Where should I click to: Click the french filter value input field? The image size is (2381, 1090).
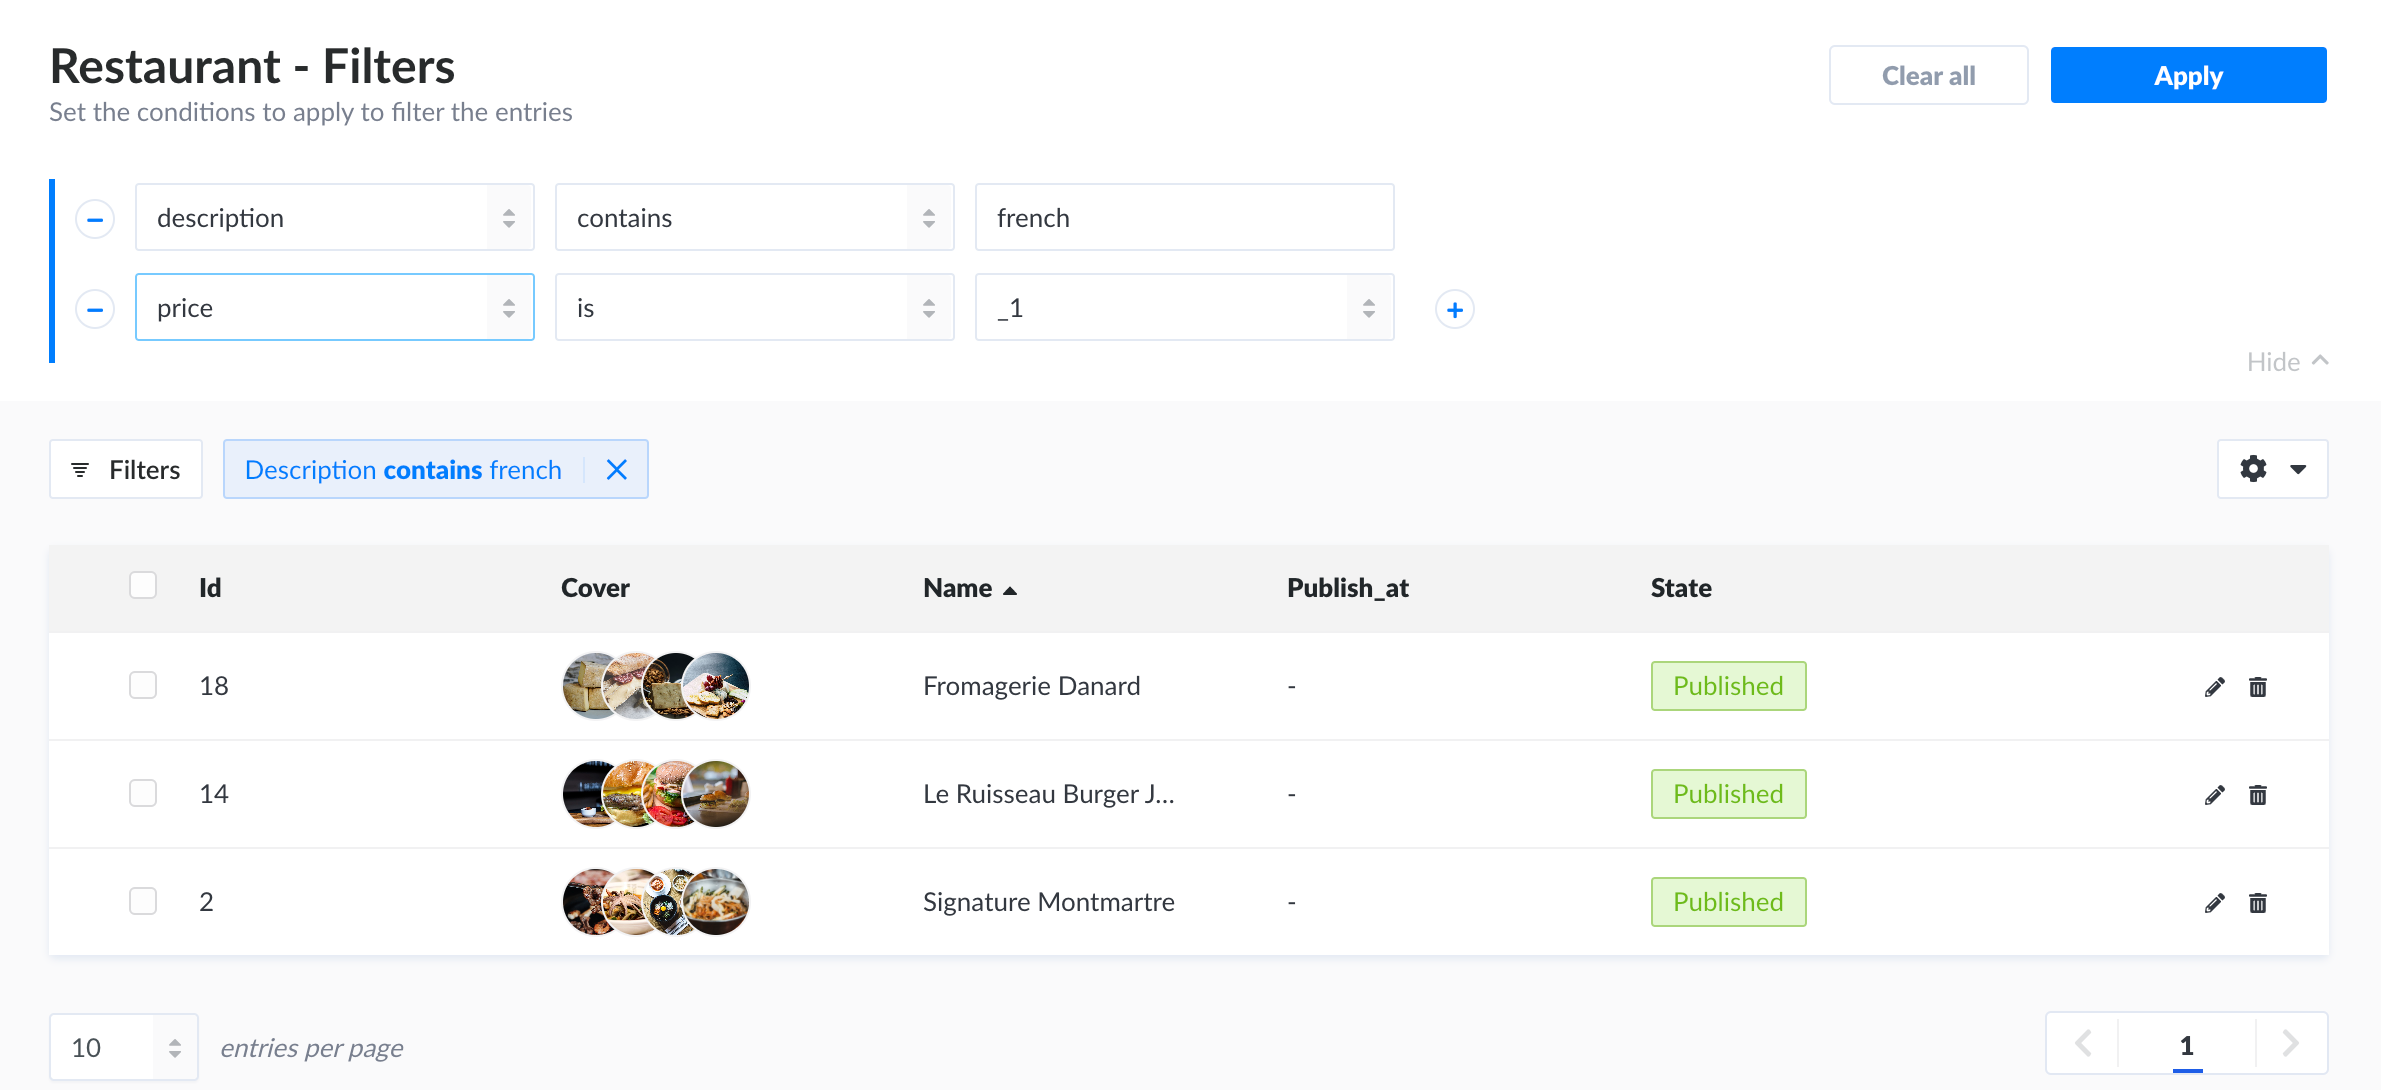pos(1184,217)
